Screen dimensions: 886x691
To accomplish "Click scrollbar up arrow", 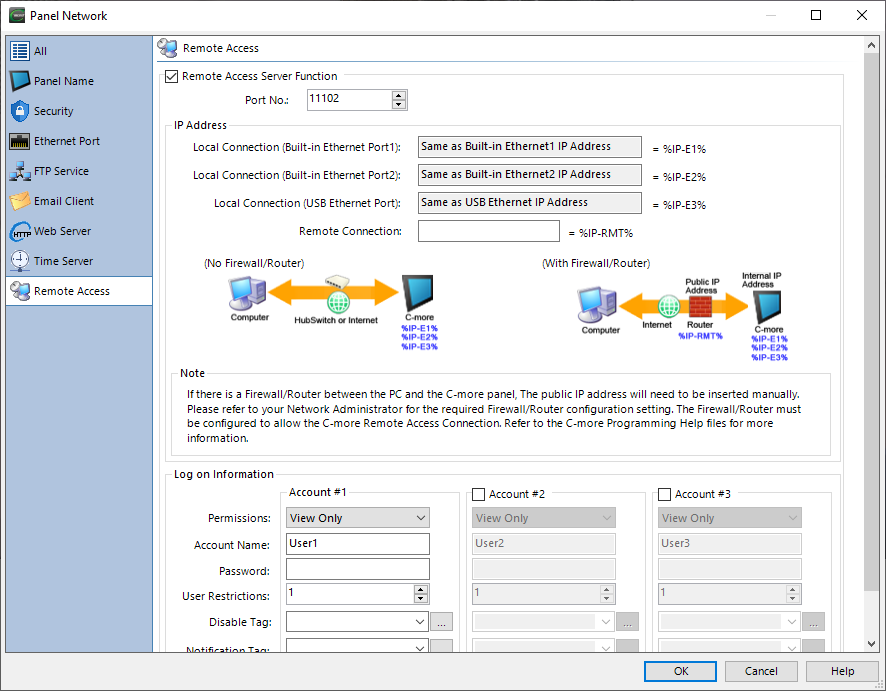I will pyautogui.click(x=871, y=45).
